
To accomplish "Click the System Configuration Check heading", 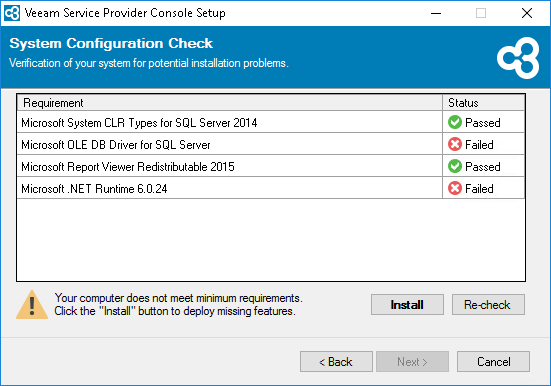I will (x=111, y=43).
